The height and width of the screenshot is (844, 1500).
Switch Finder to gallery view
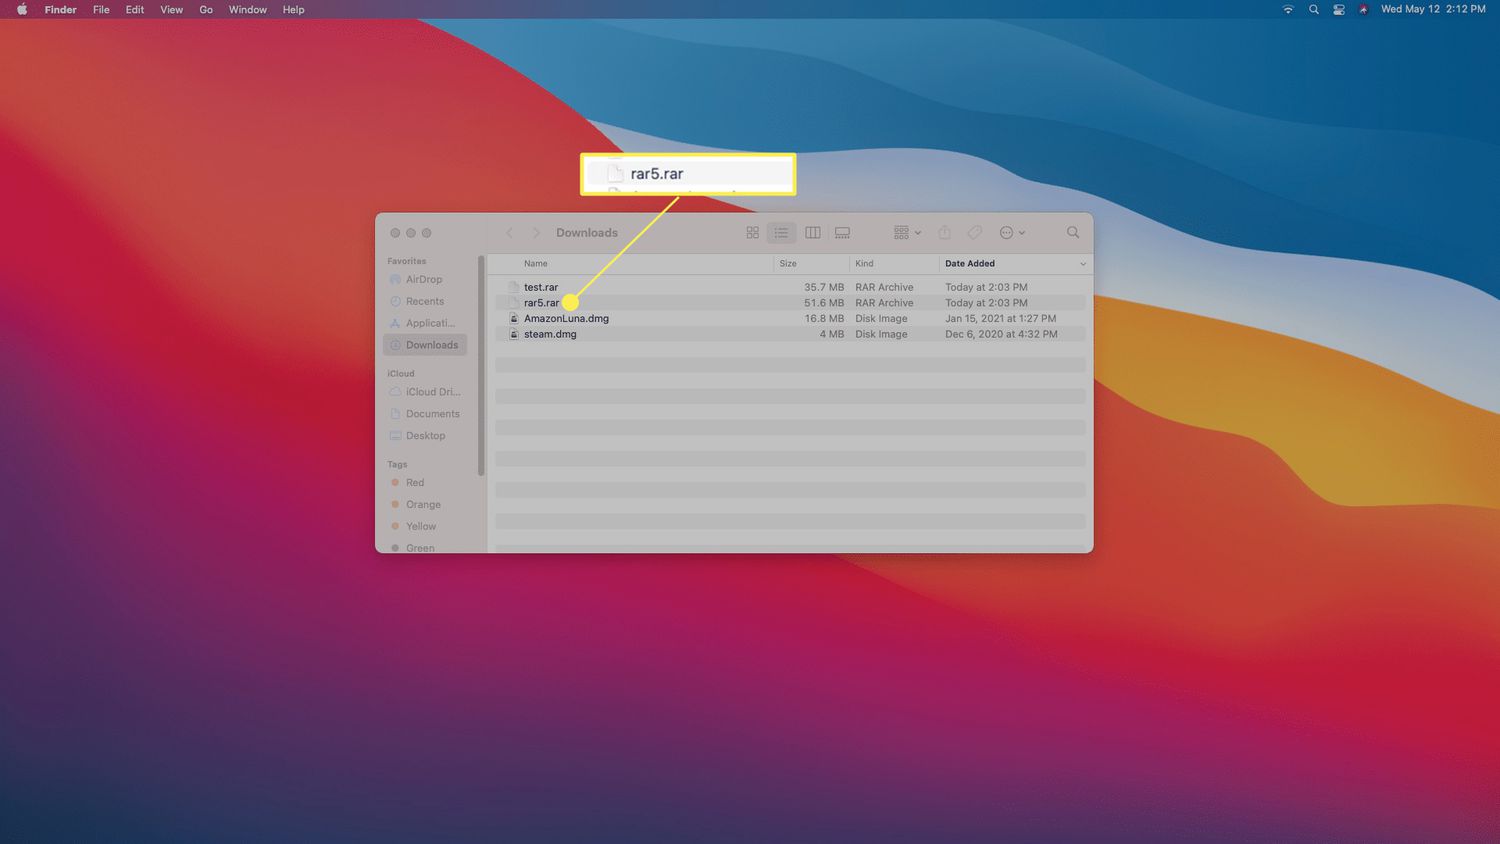(843, 233)
